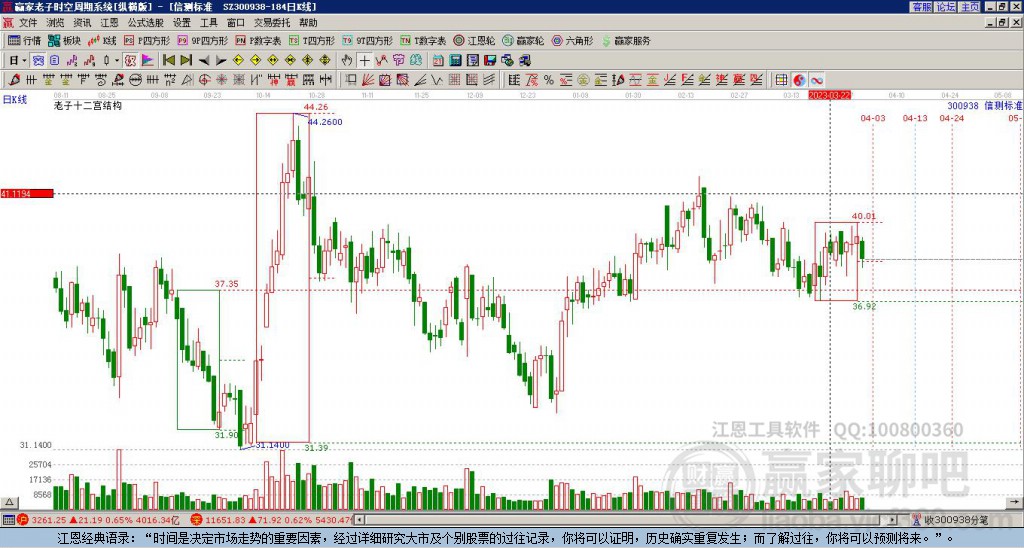Click the 04-13 future date marker
1024x548 pixels.
[x=915, y=118]
